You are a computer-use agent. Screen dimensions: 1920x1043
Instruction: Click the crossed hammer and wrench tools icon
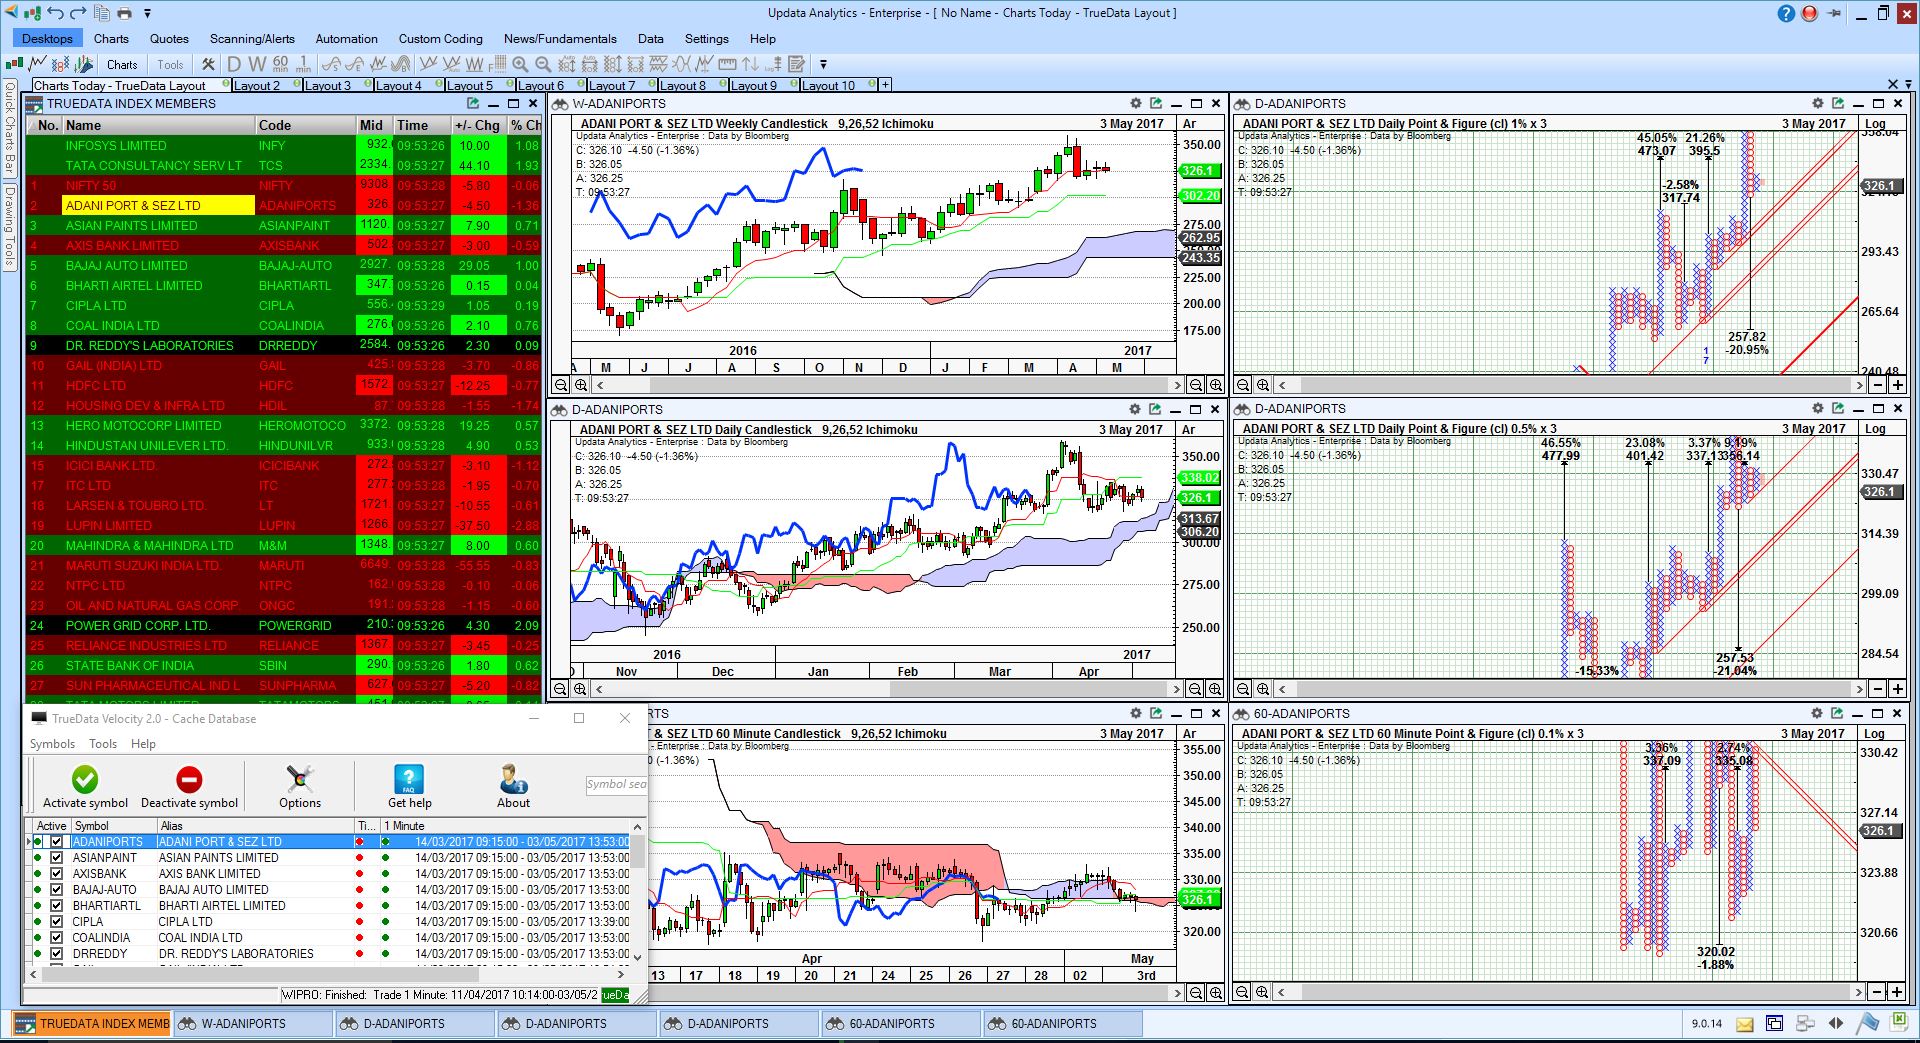(x=208, y=64)
